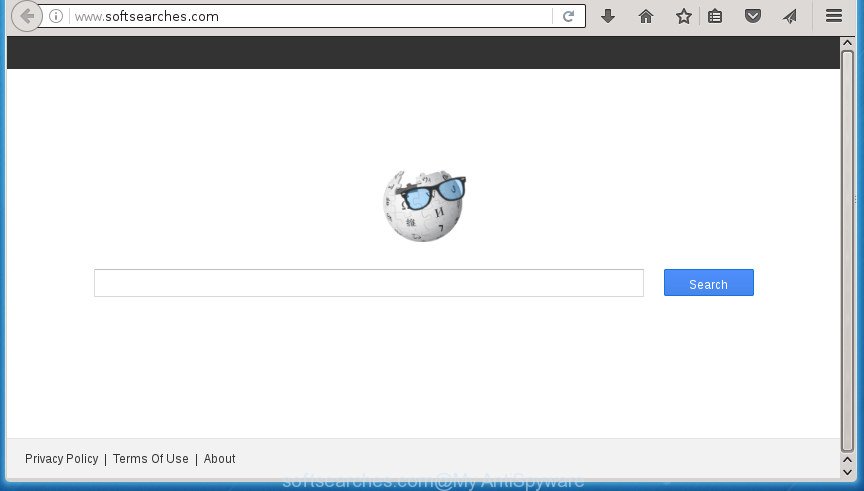Open the Privacy Policy link

62,458
